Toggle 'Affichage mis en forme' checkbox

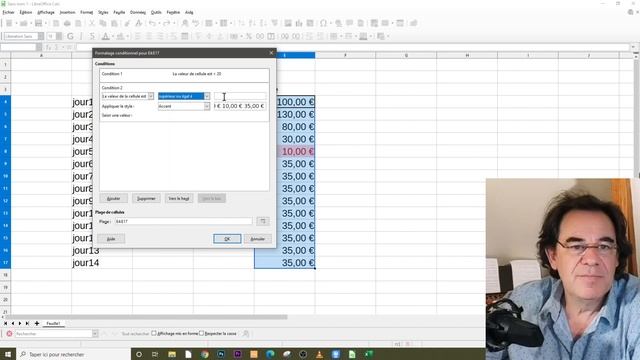[154, 333]
